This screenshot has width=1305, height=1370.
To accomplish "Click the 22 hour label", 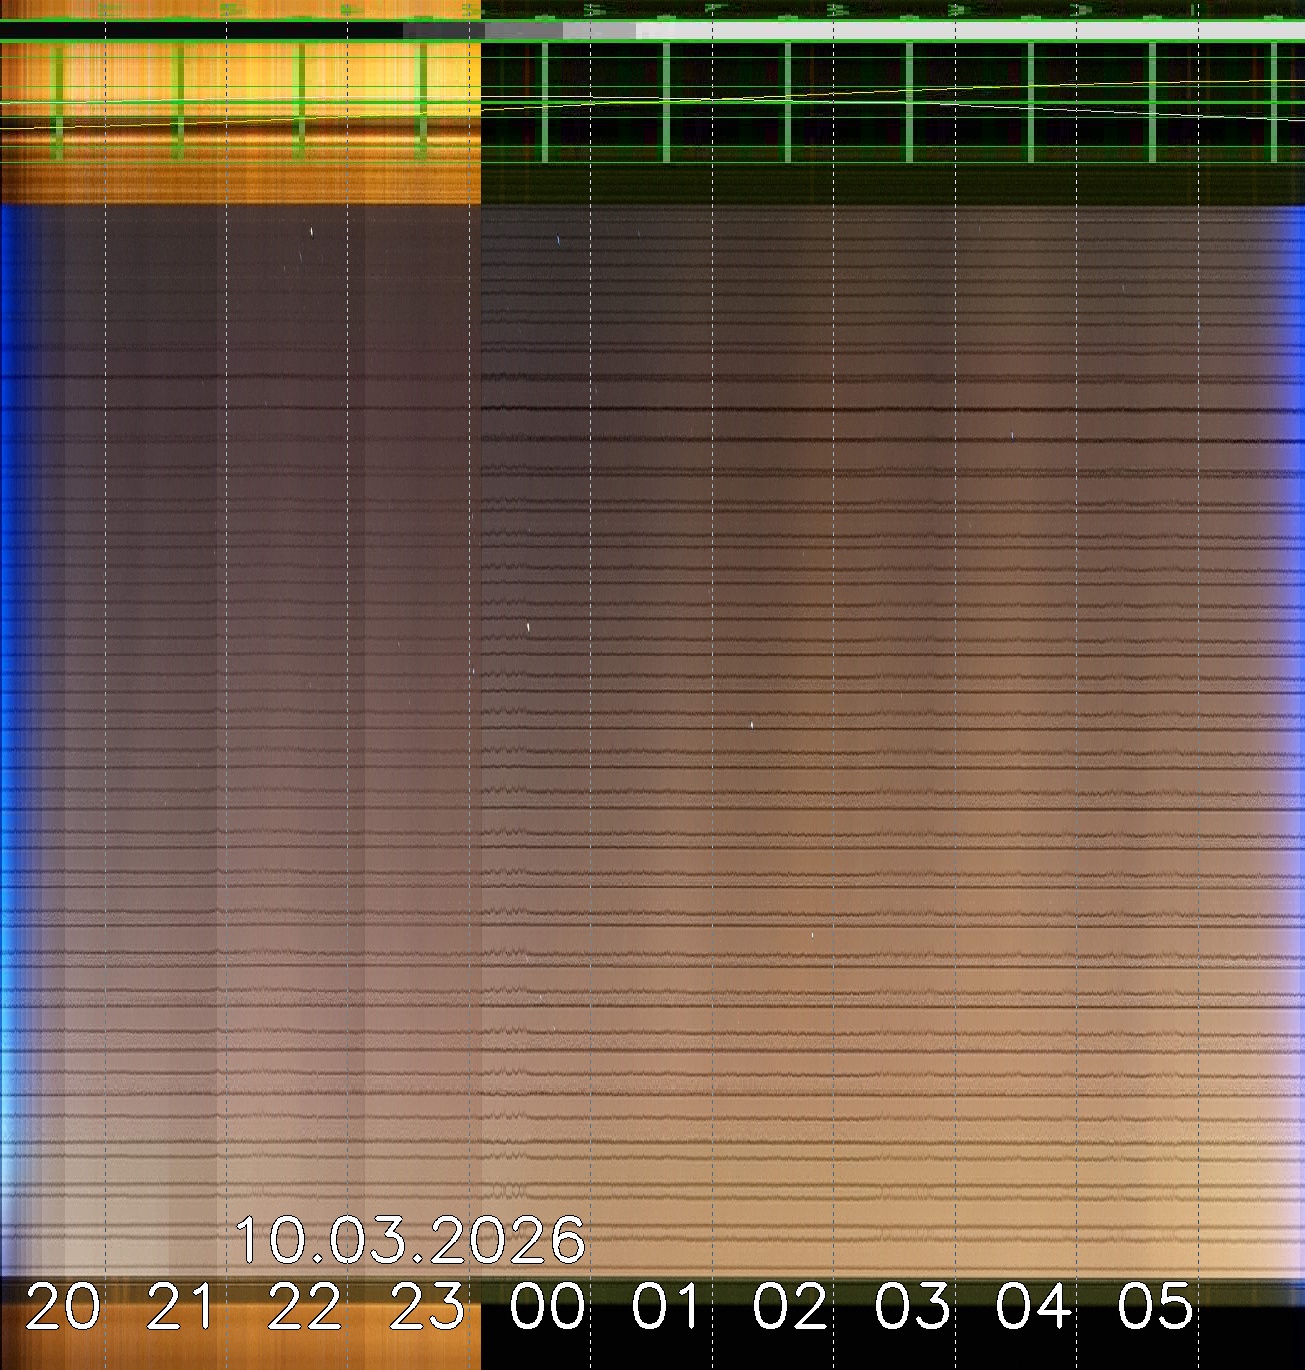I will (305, 1306).
